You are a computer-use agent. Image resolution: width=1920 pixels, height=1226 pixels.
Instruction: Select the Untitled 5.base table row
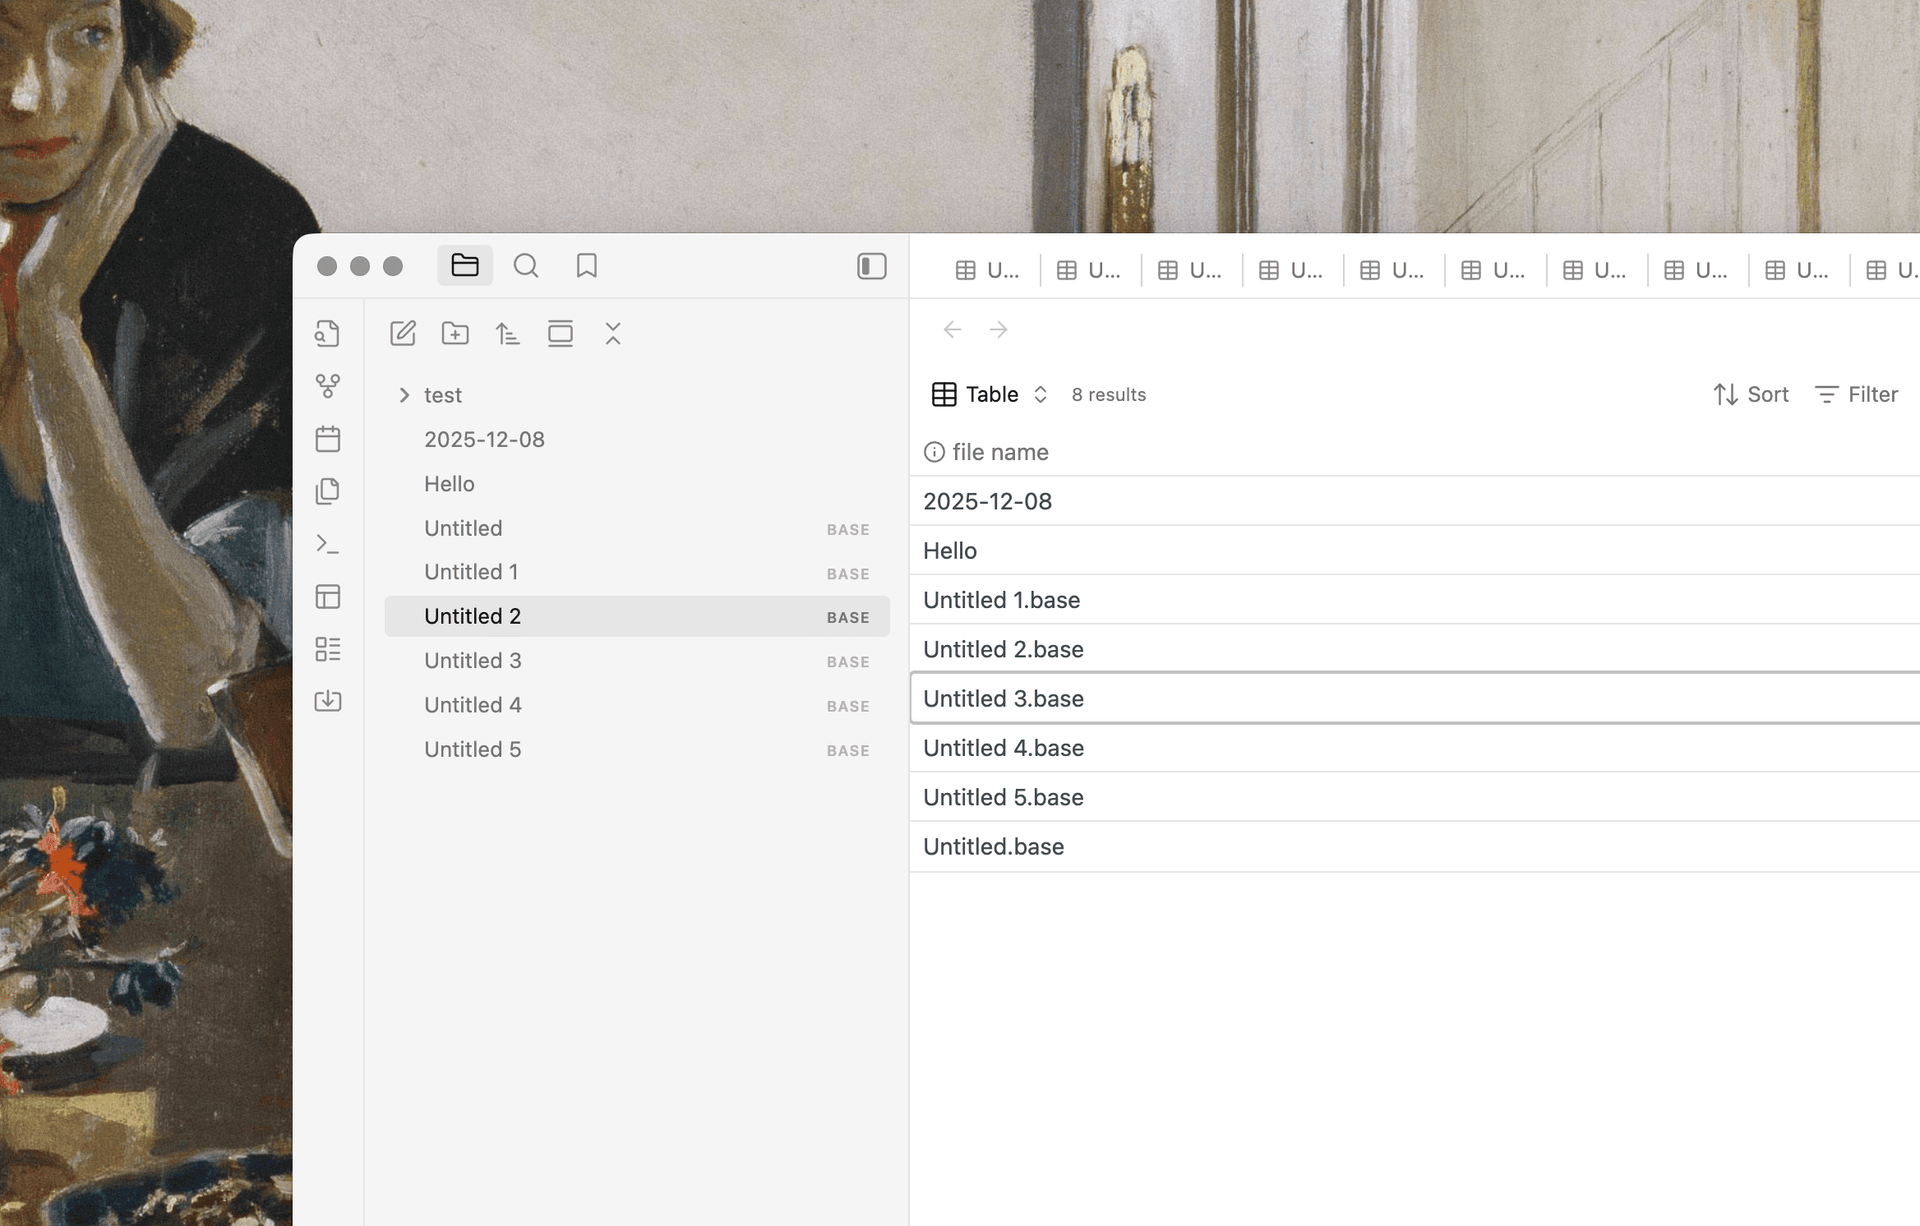click(1003, 797)
